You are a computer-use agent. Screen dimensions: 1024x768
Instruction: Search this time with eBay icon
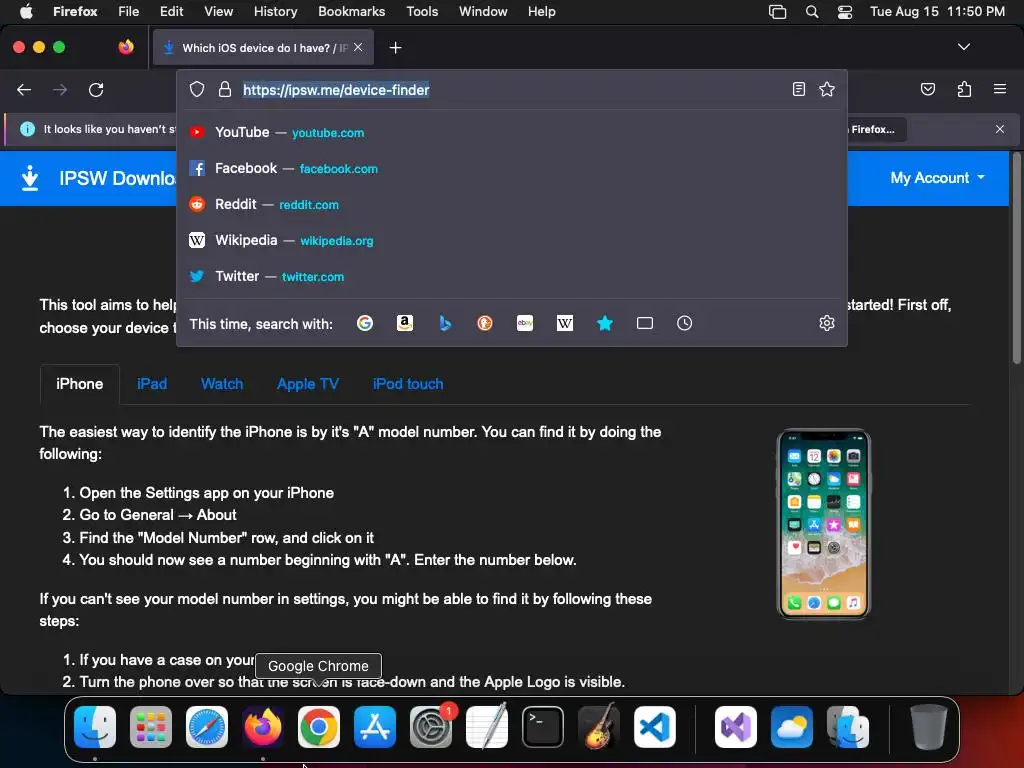(525, 323)
